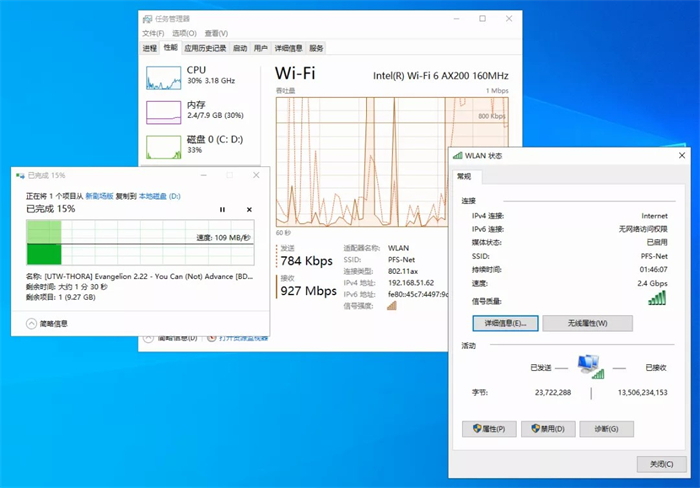Select the 性能 tab in Task Manager
700x488 pixels.
point(171,47)
